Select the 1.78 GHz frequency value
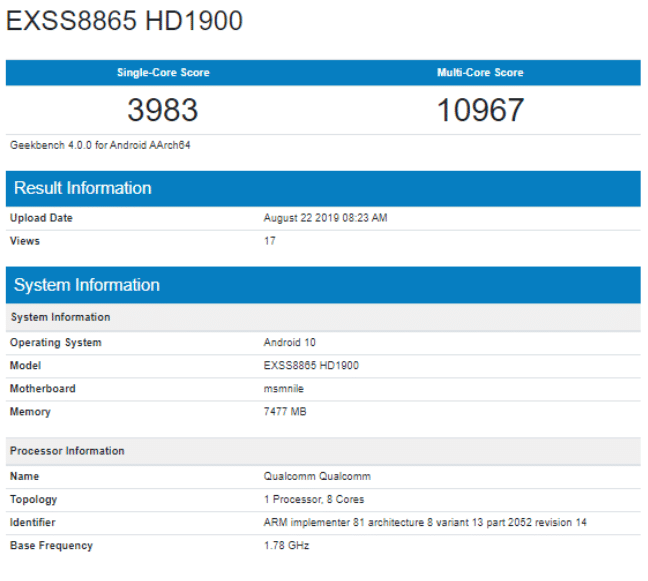 pos(287,546)
